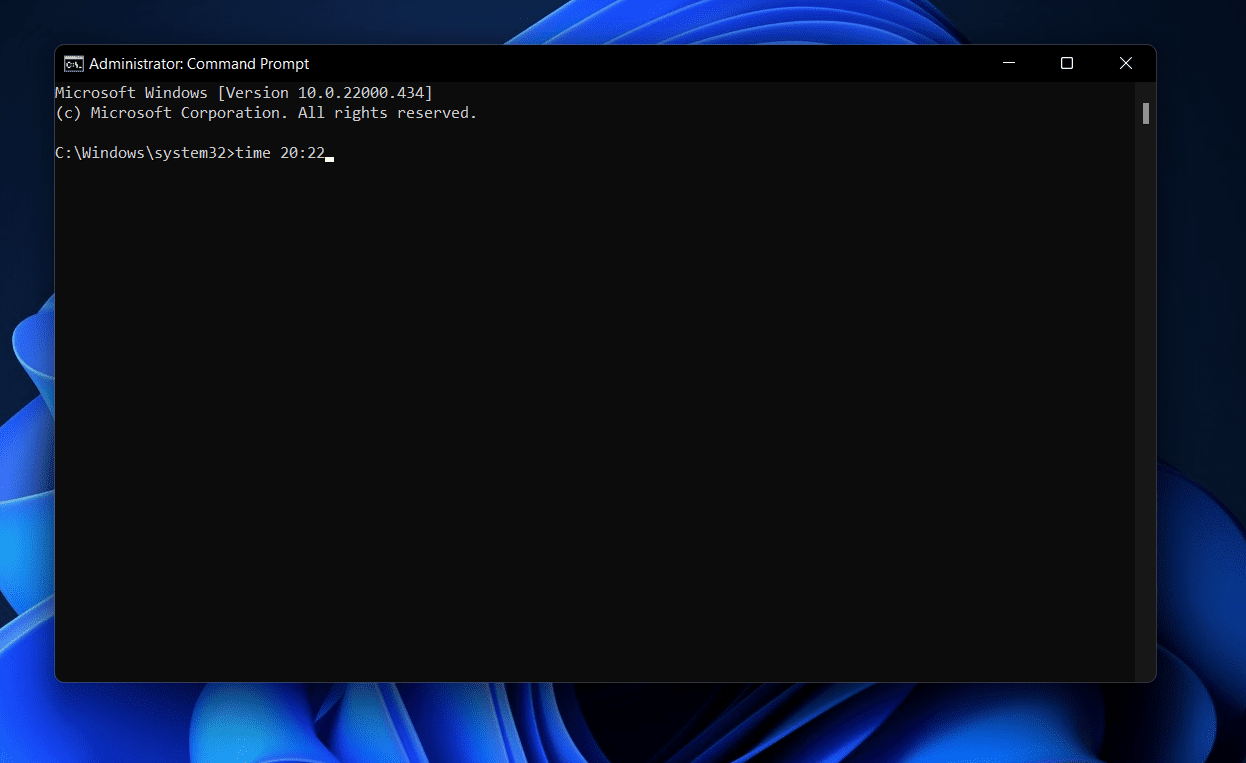Select the word Corporation in the copyright line
1246x763 pixels.
point(232,112)
